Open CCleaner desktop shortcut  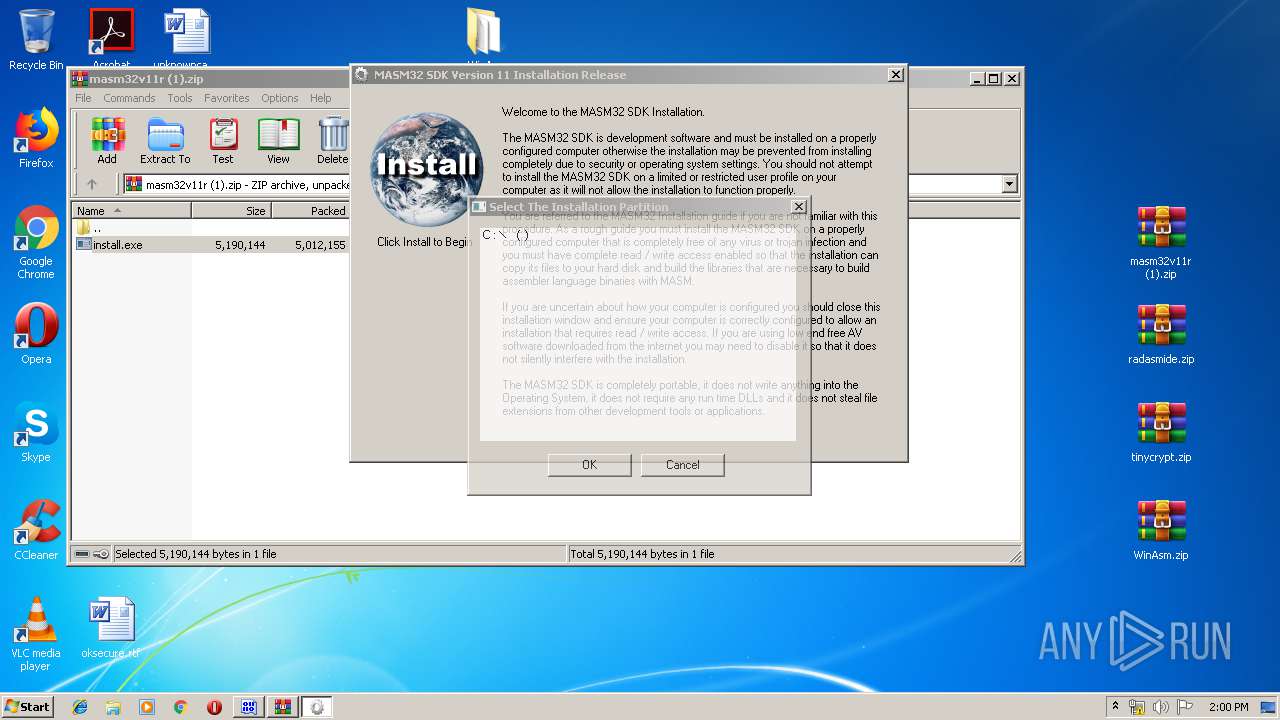pos(36,530)
